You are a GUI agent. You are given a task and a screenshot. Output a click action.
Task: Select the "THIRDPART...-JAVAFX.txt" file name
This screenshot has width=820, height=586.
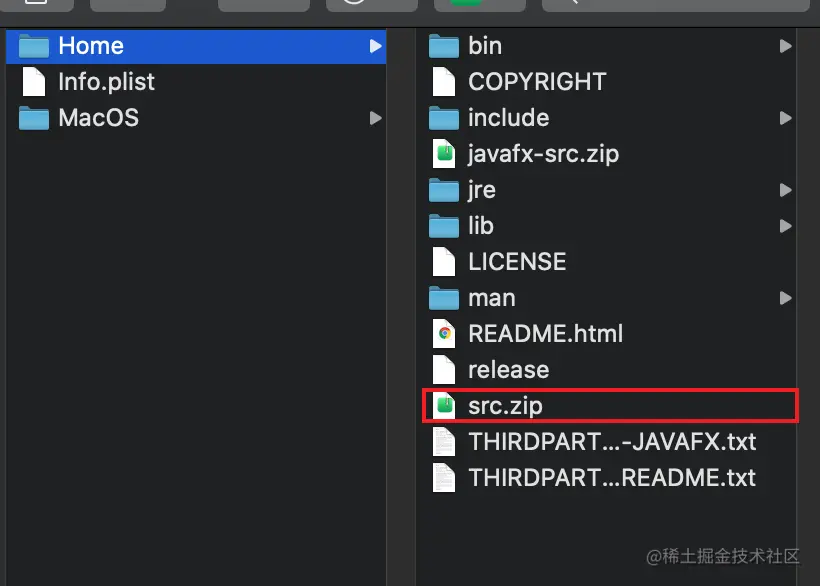pyautogui.click(x=612, y=442)
